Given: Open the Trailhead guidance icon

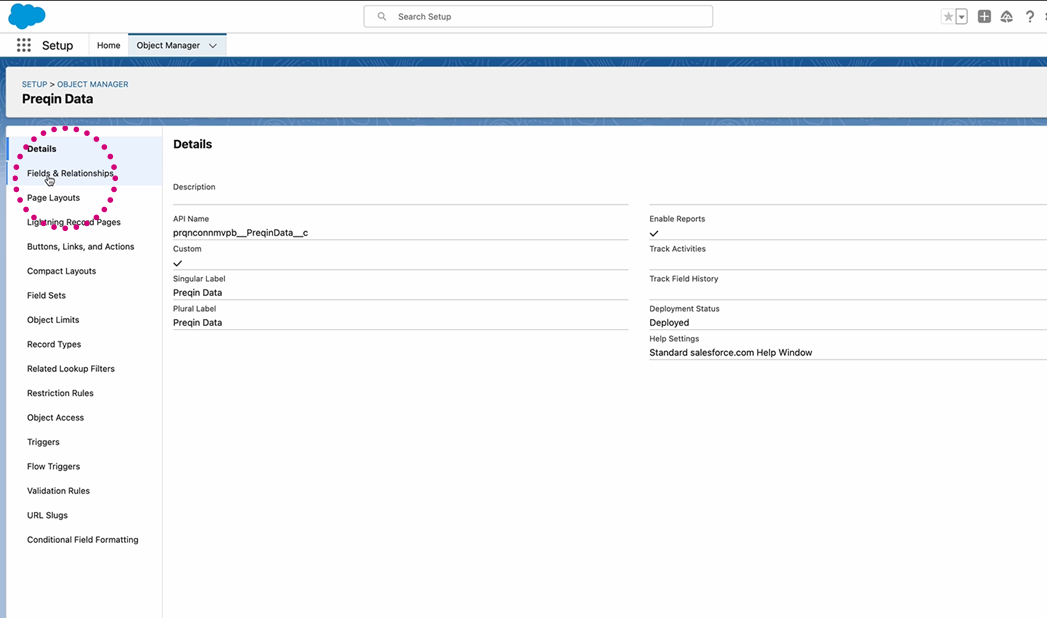Looking at the screenshot, I should tap(1007, 17).
